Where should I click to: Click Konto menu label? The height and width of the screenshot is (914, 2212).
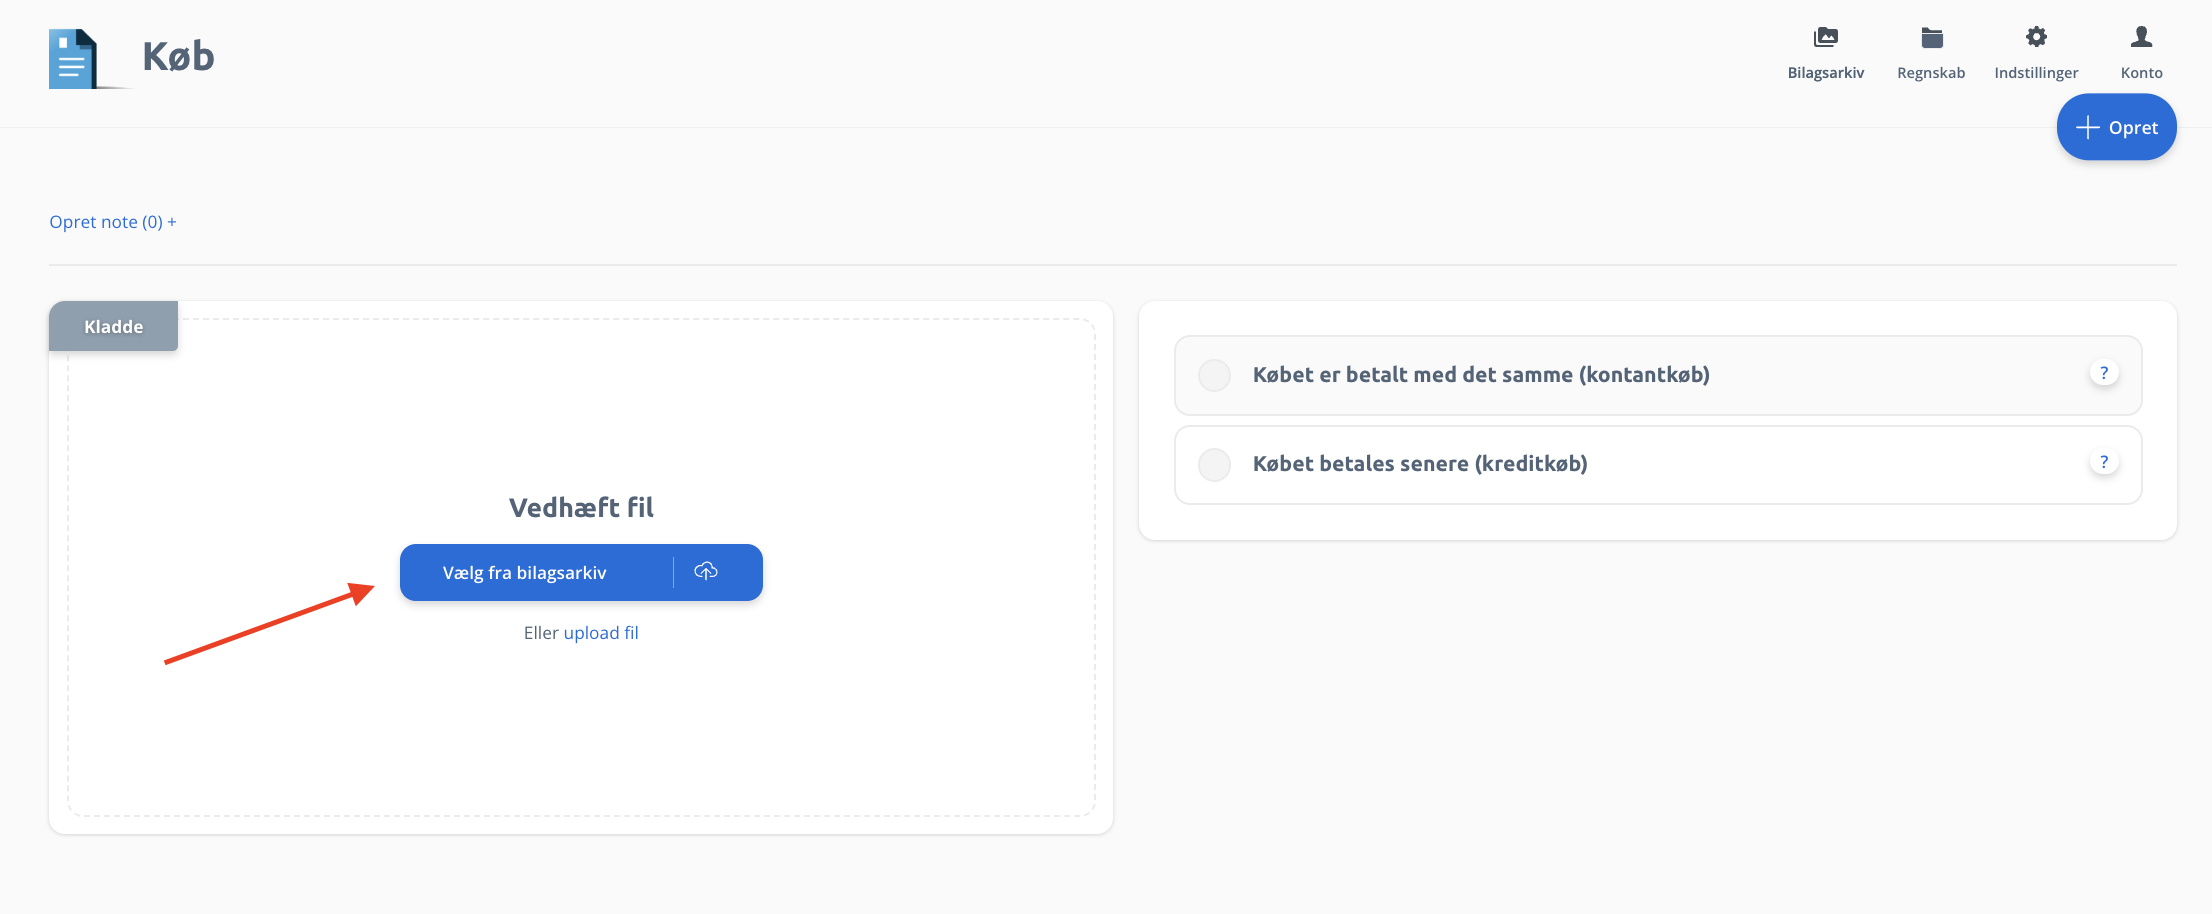2141,73
